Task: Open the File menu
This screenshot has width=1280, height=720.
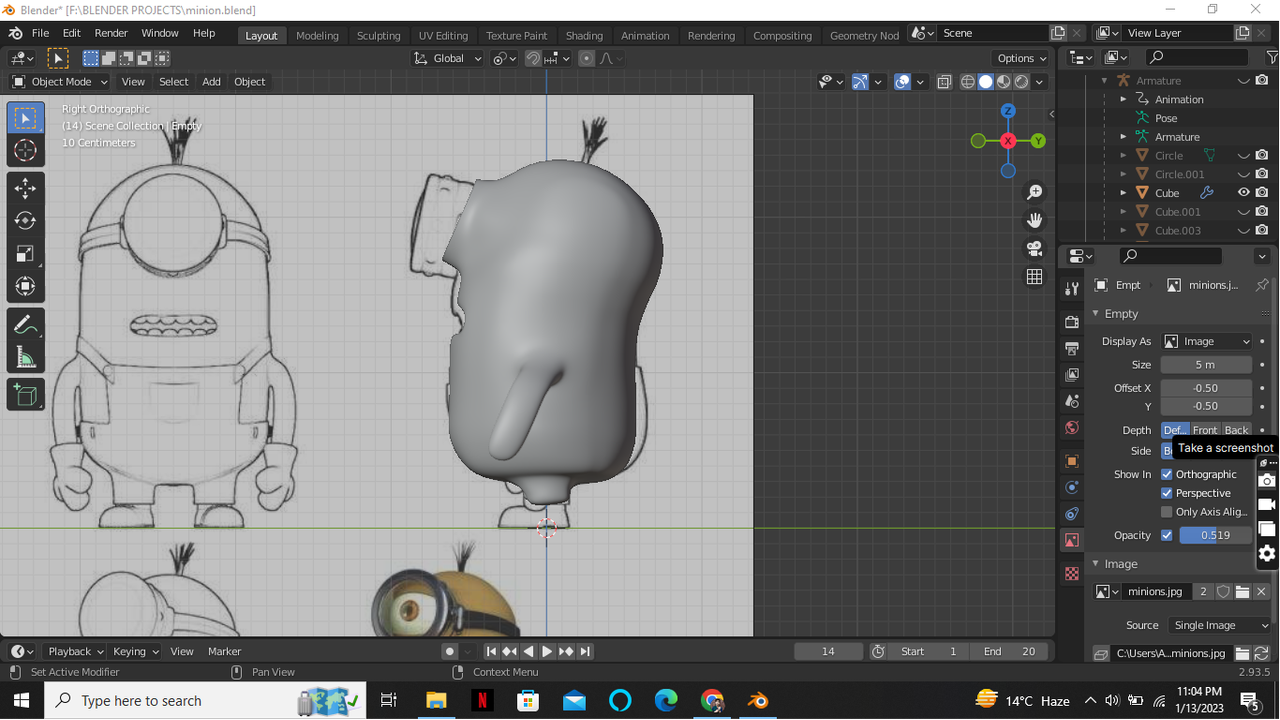Action: (x=40, y=33)
